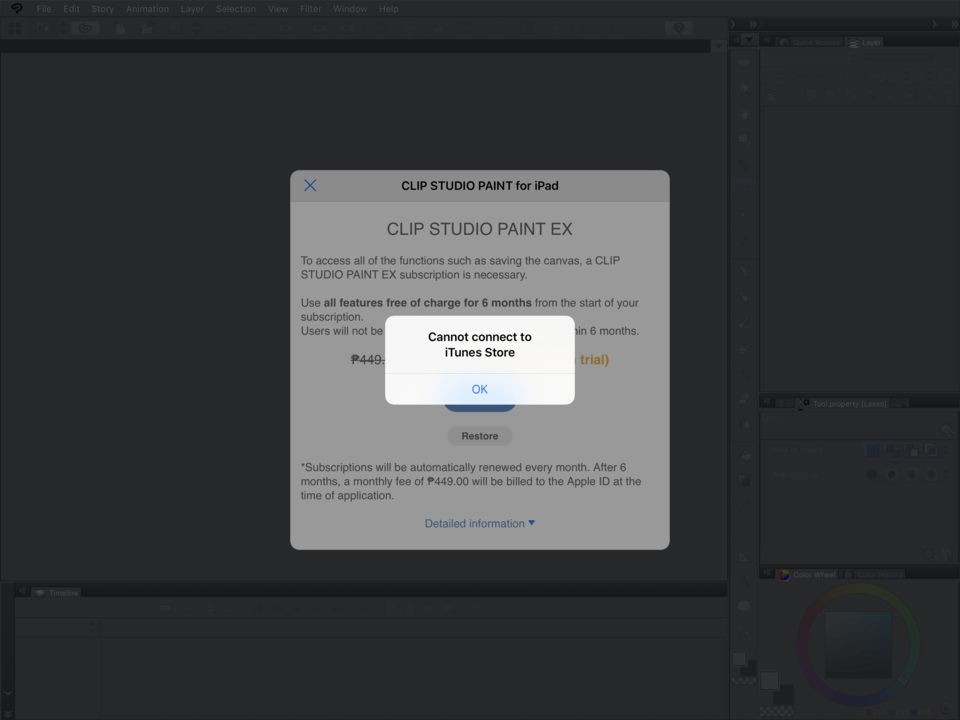Image resolution: width=960 pixels, height=720 pixels.
Task: Choose second How to create option
Action: pyautogui.click(x=891, y=450)
